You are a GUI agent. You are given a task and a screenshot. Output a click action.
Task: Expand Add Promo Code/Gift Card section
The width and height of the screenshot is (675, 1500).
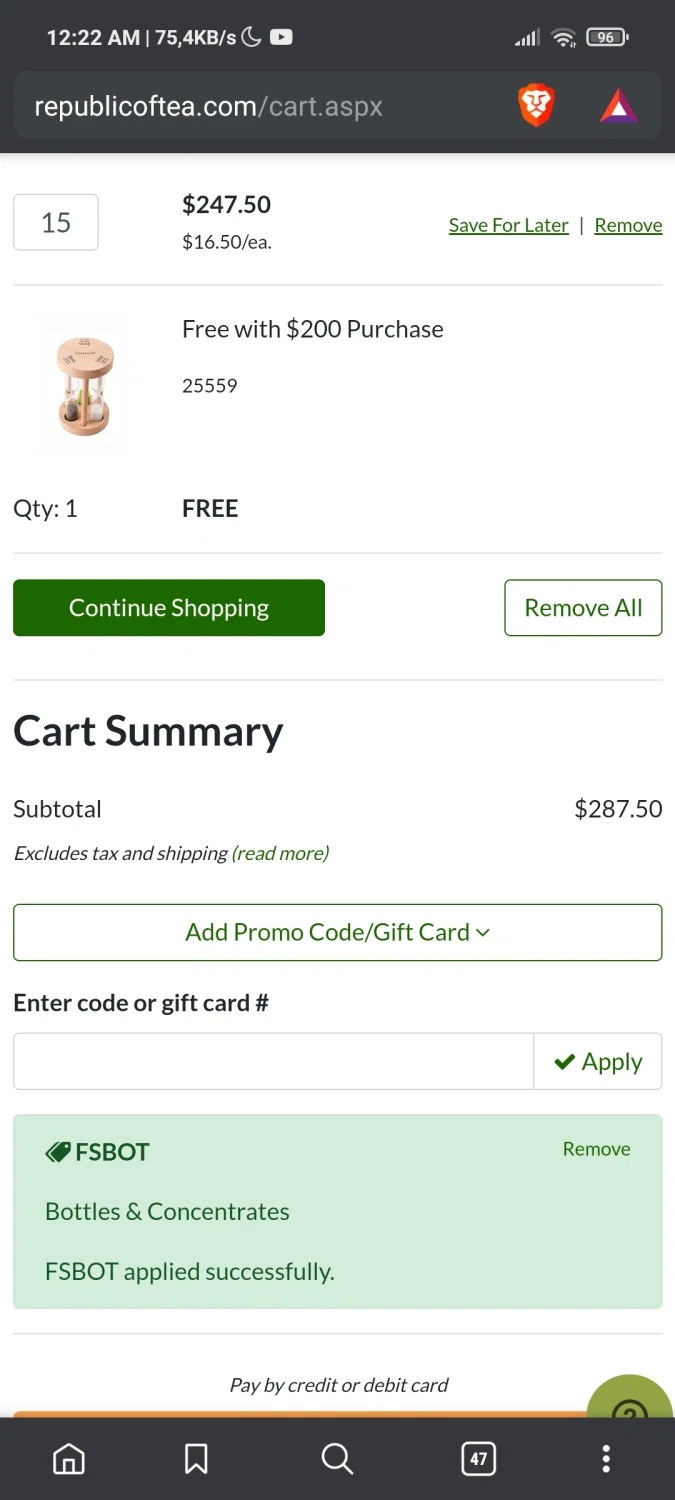[337, 932]
